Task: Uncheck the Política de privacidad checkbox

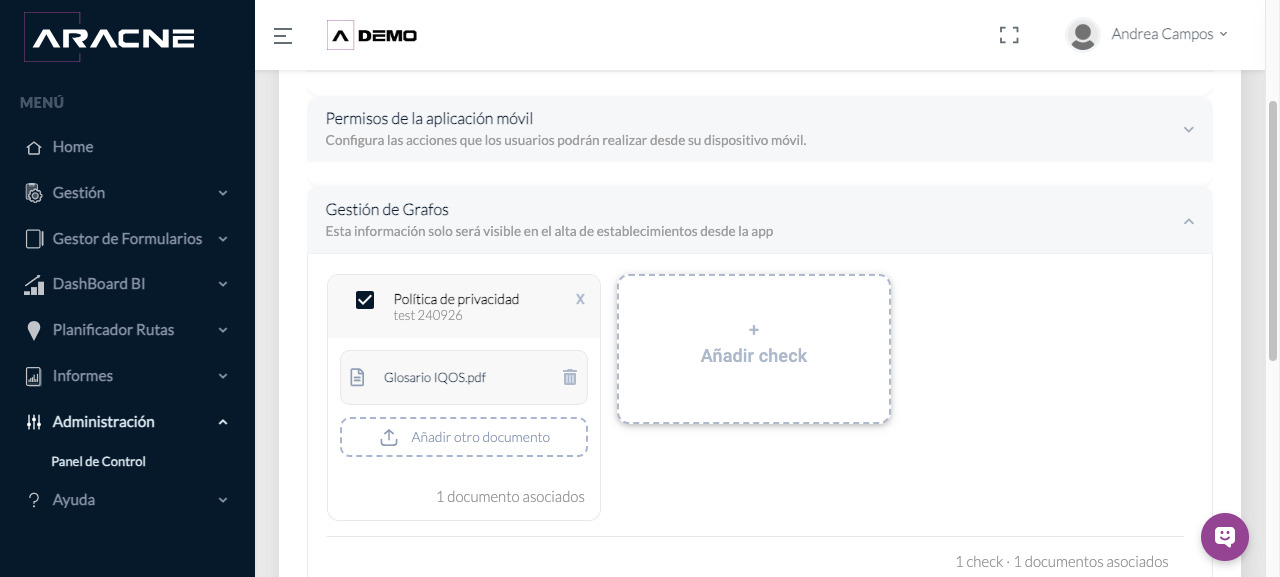Action: click(365, 300)
